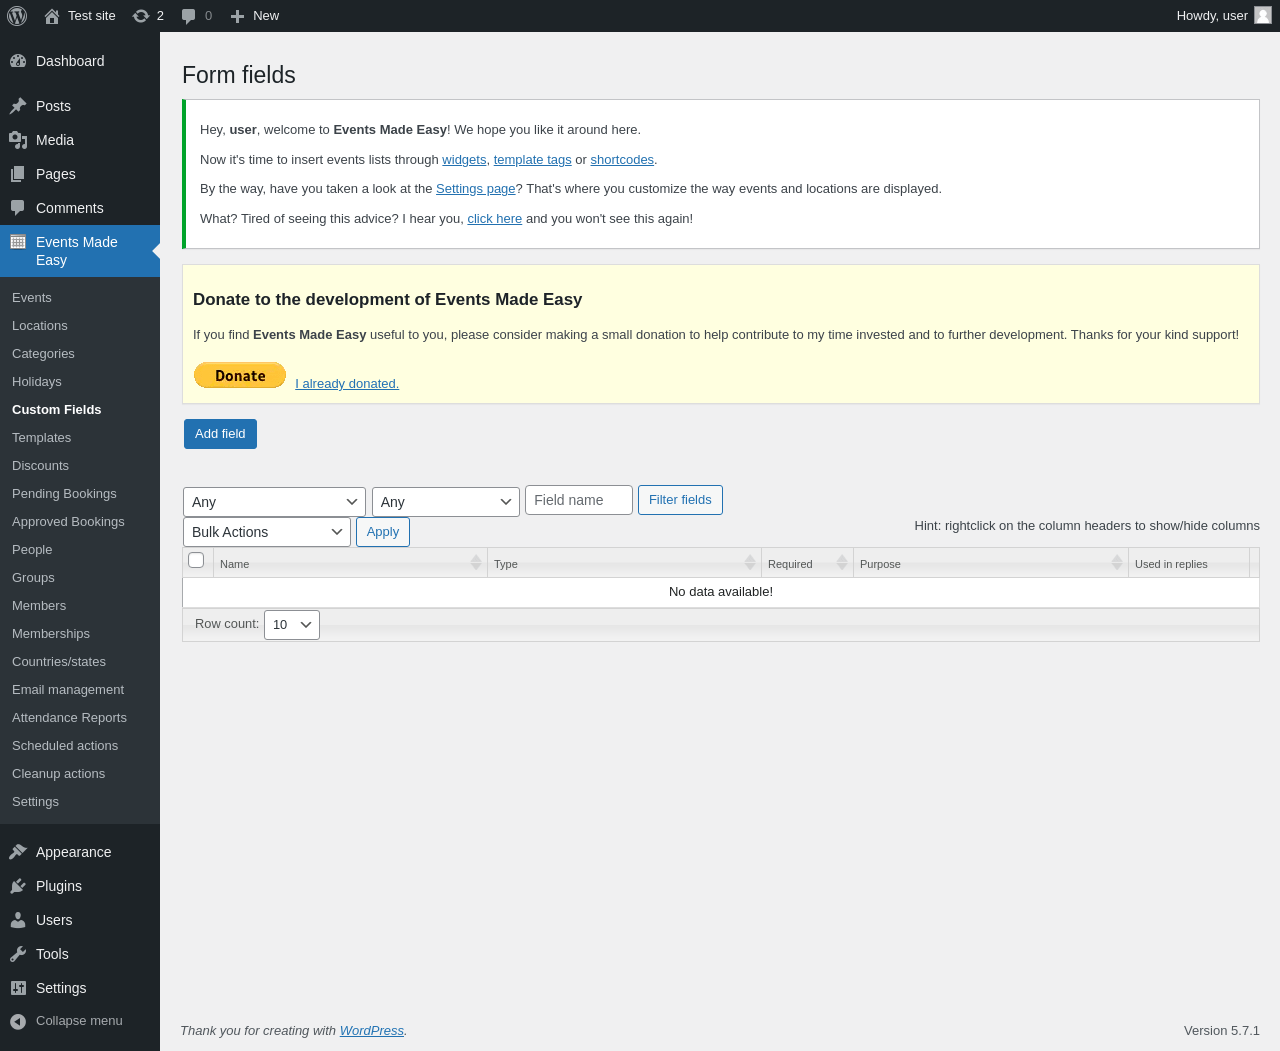Click the Add field button
Screen dimensions: 1280x1051
(x=220, y=434)
